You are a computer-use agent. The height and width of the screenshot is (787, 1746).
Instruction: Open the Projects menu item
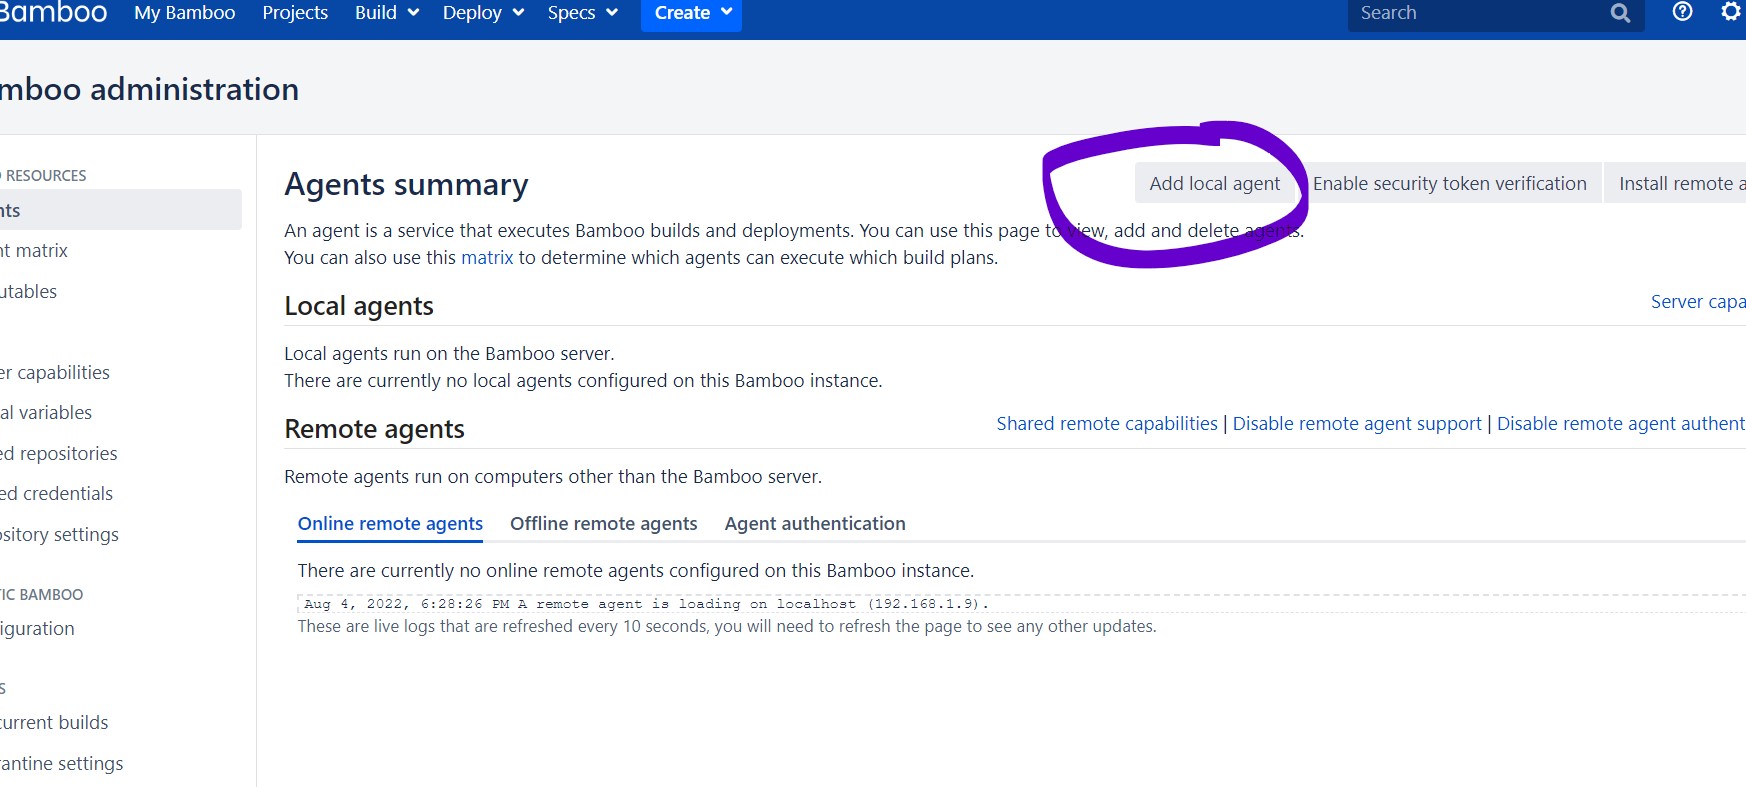[x=295, y=13]
